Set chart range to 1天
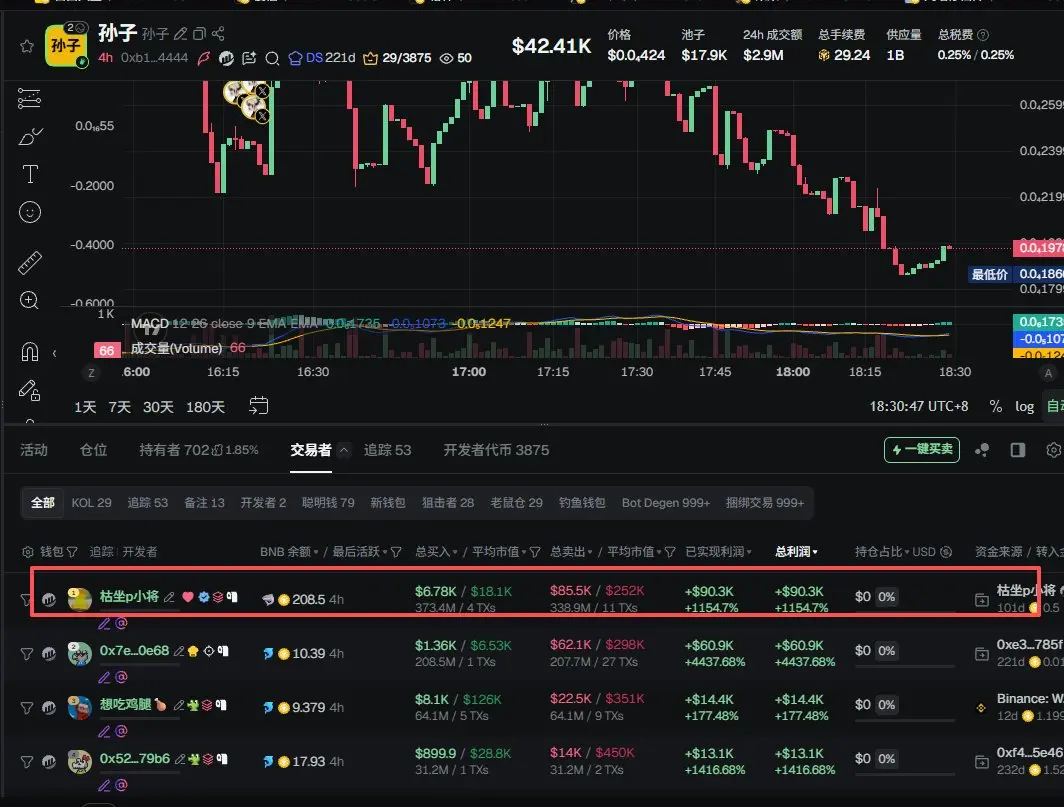The image size is (1064, 807). click(85, 407)
